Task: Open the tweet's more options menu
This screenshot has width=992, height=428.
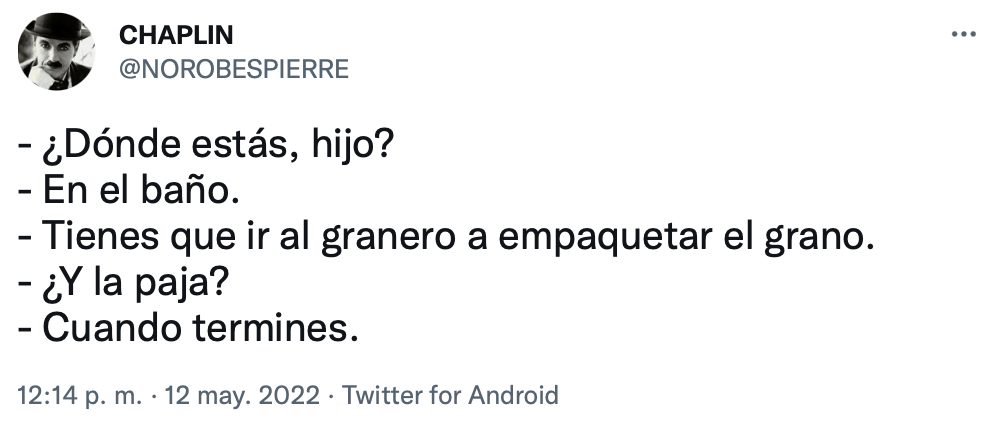Action: [961, 35]
